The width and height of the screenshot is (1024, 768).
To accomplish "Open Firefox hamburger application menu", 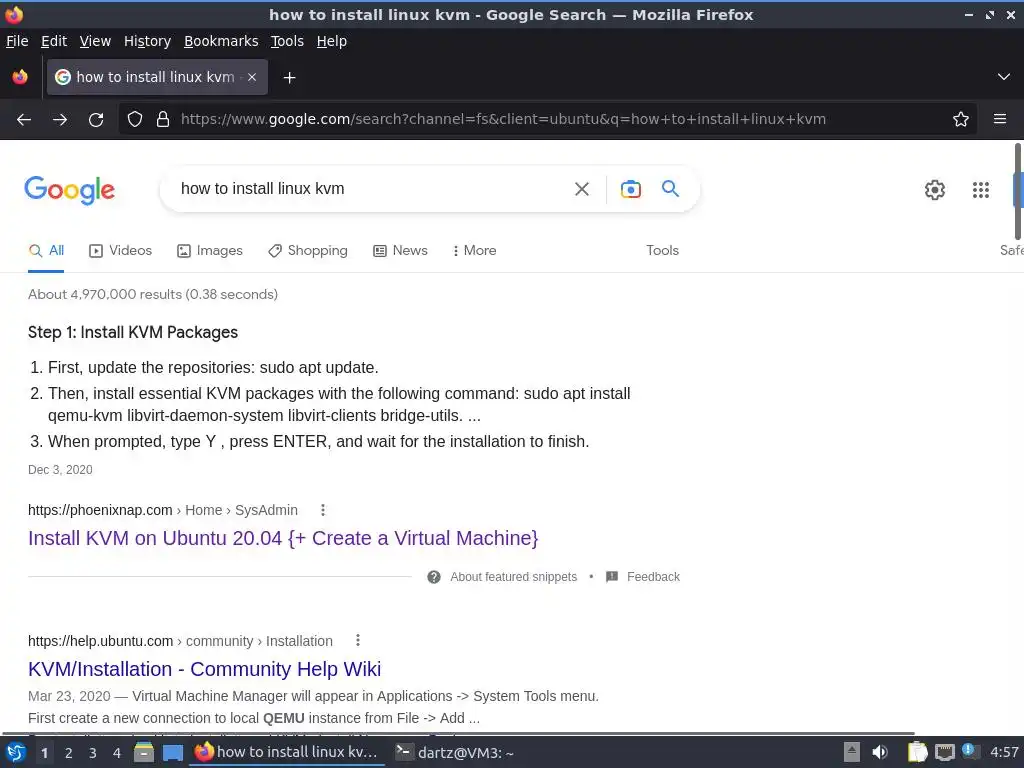I will tap(1000, 119).
